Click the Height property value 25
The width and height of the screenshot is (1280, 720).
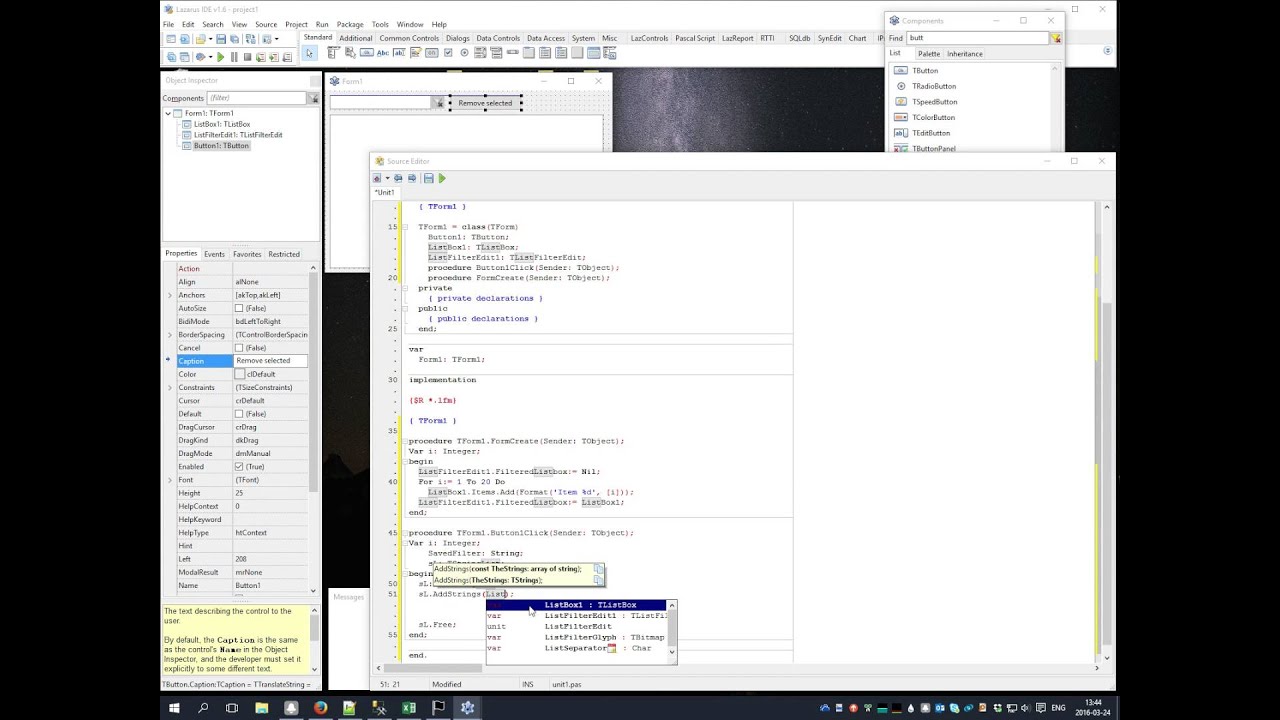pyautogui.click(x=270, y=493)
